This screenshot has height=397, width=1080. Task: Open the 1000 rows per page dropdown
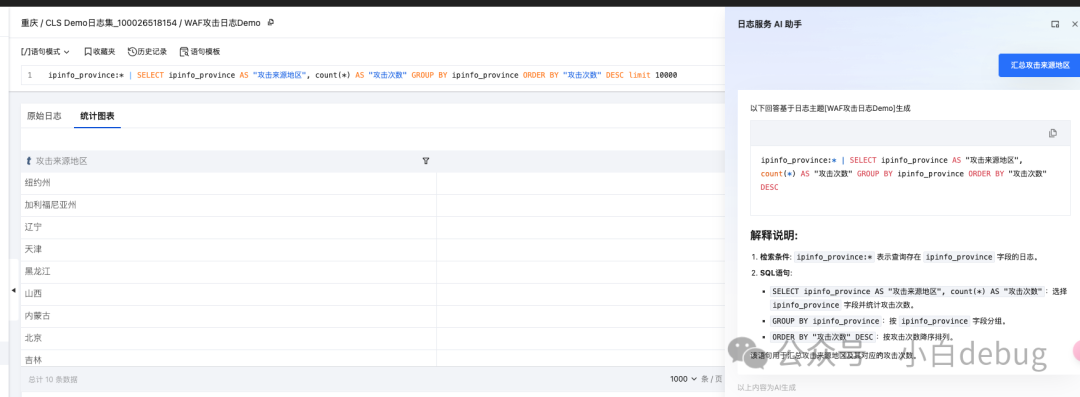click(x=683, y=379)
